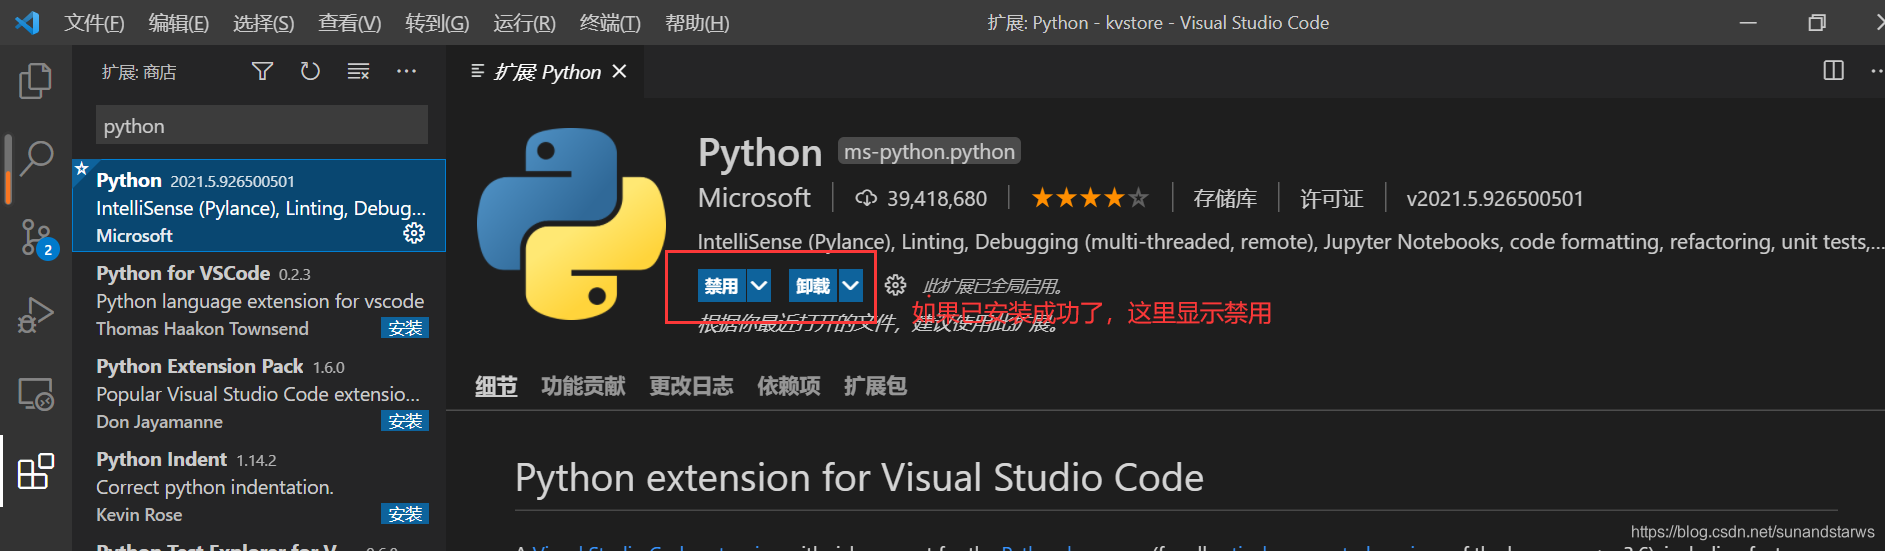Switch to the 扩展包 tab
The width and height of the screenshot is (1885, 551).
point(875,386)
